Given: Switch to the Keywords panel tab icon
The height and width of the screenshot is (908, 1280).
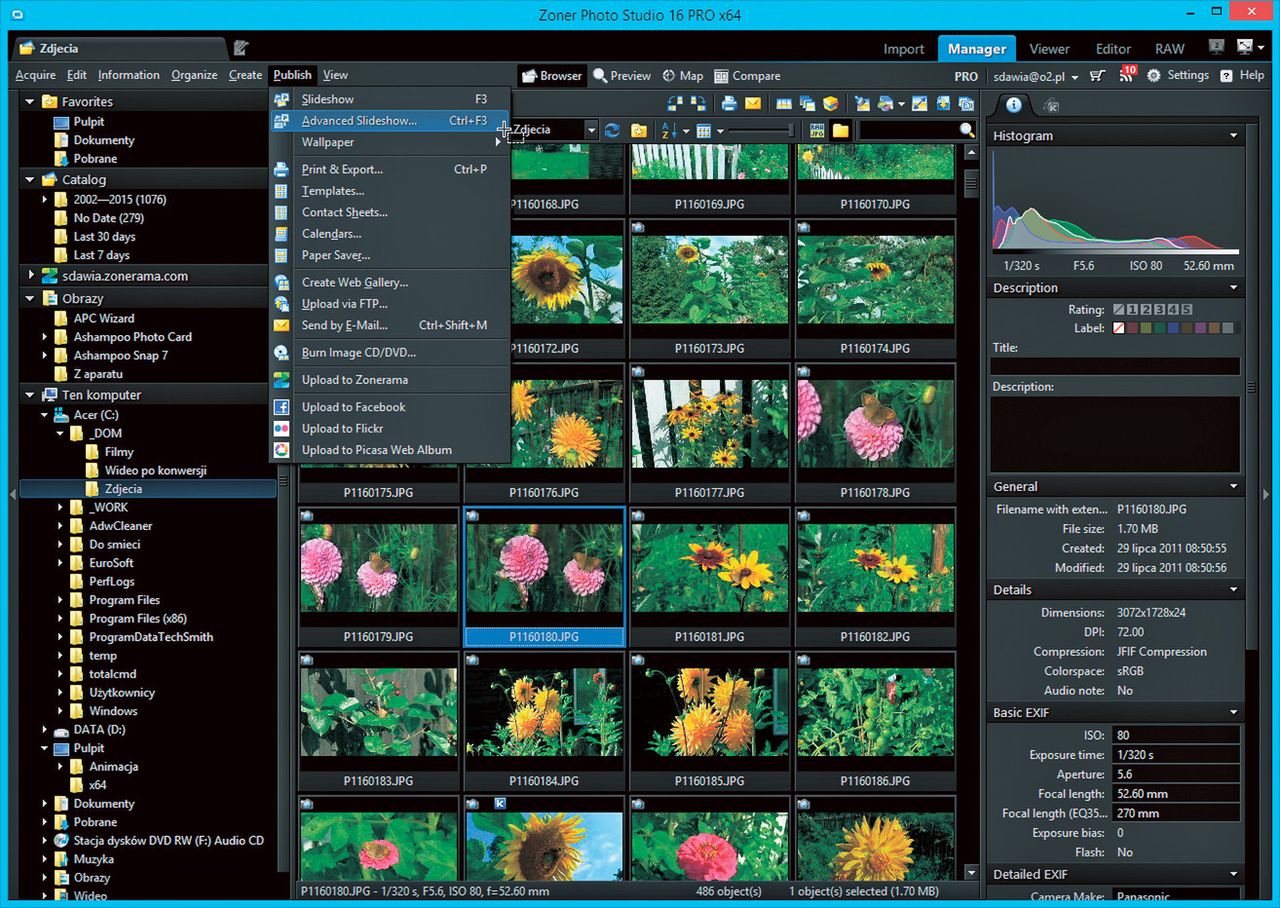Looking at the screenshot, I should tap(1050, 104).
